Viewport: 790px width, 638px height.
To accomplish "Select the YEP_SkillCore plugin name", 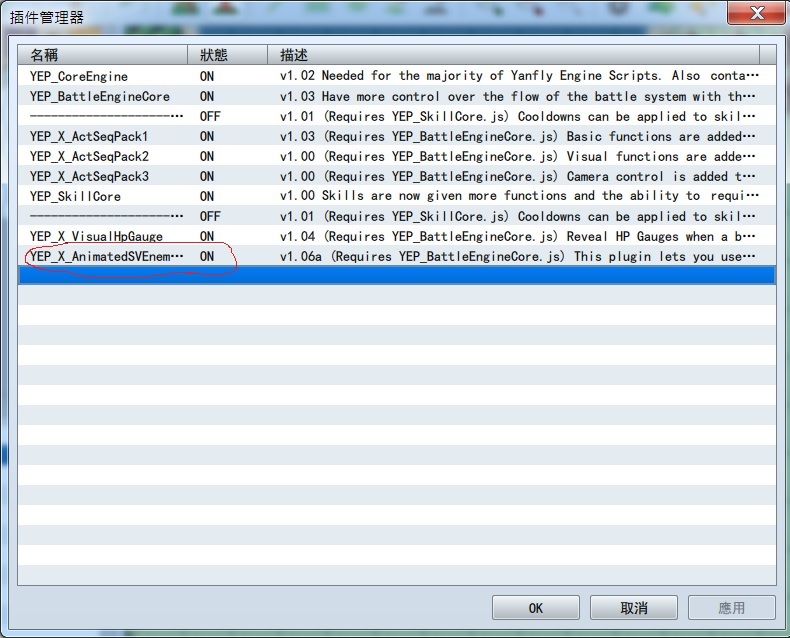I will 75,197.
